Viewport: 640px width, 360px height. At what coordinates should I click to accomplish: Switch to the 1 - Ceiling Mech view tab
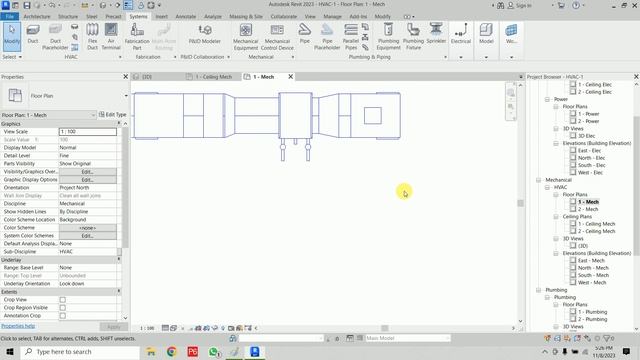(213, 77)
